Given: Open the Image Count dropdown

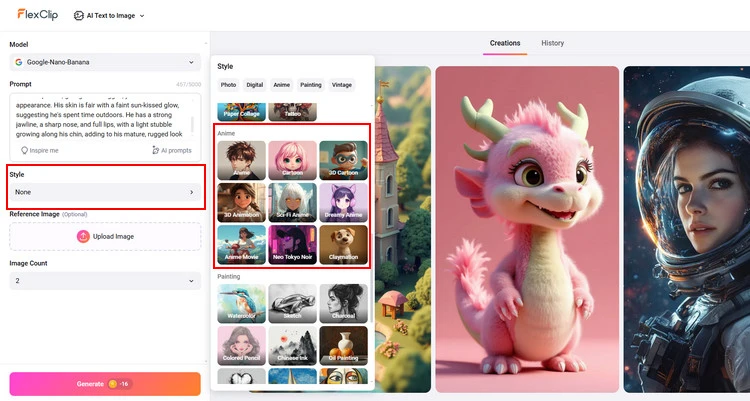Looking at the screenshot, I should pyautogui.click(x=105, y=282).
